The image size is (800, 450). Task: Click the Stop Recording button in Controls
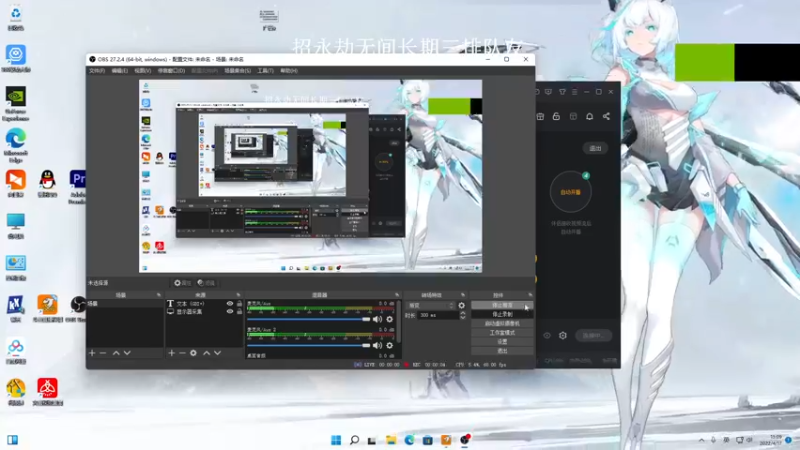[x=502, y=314]
